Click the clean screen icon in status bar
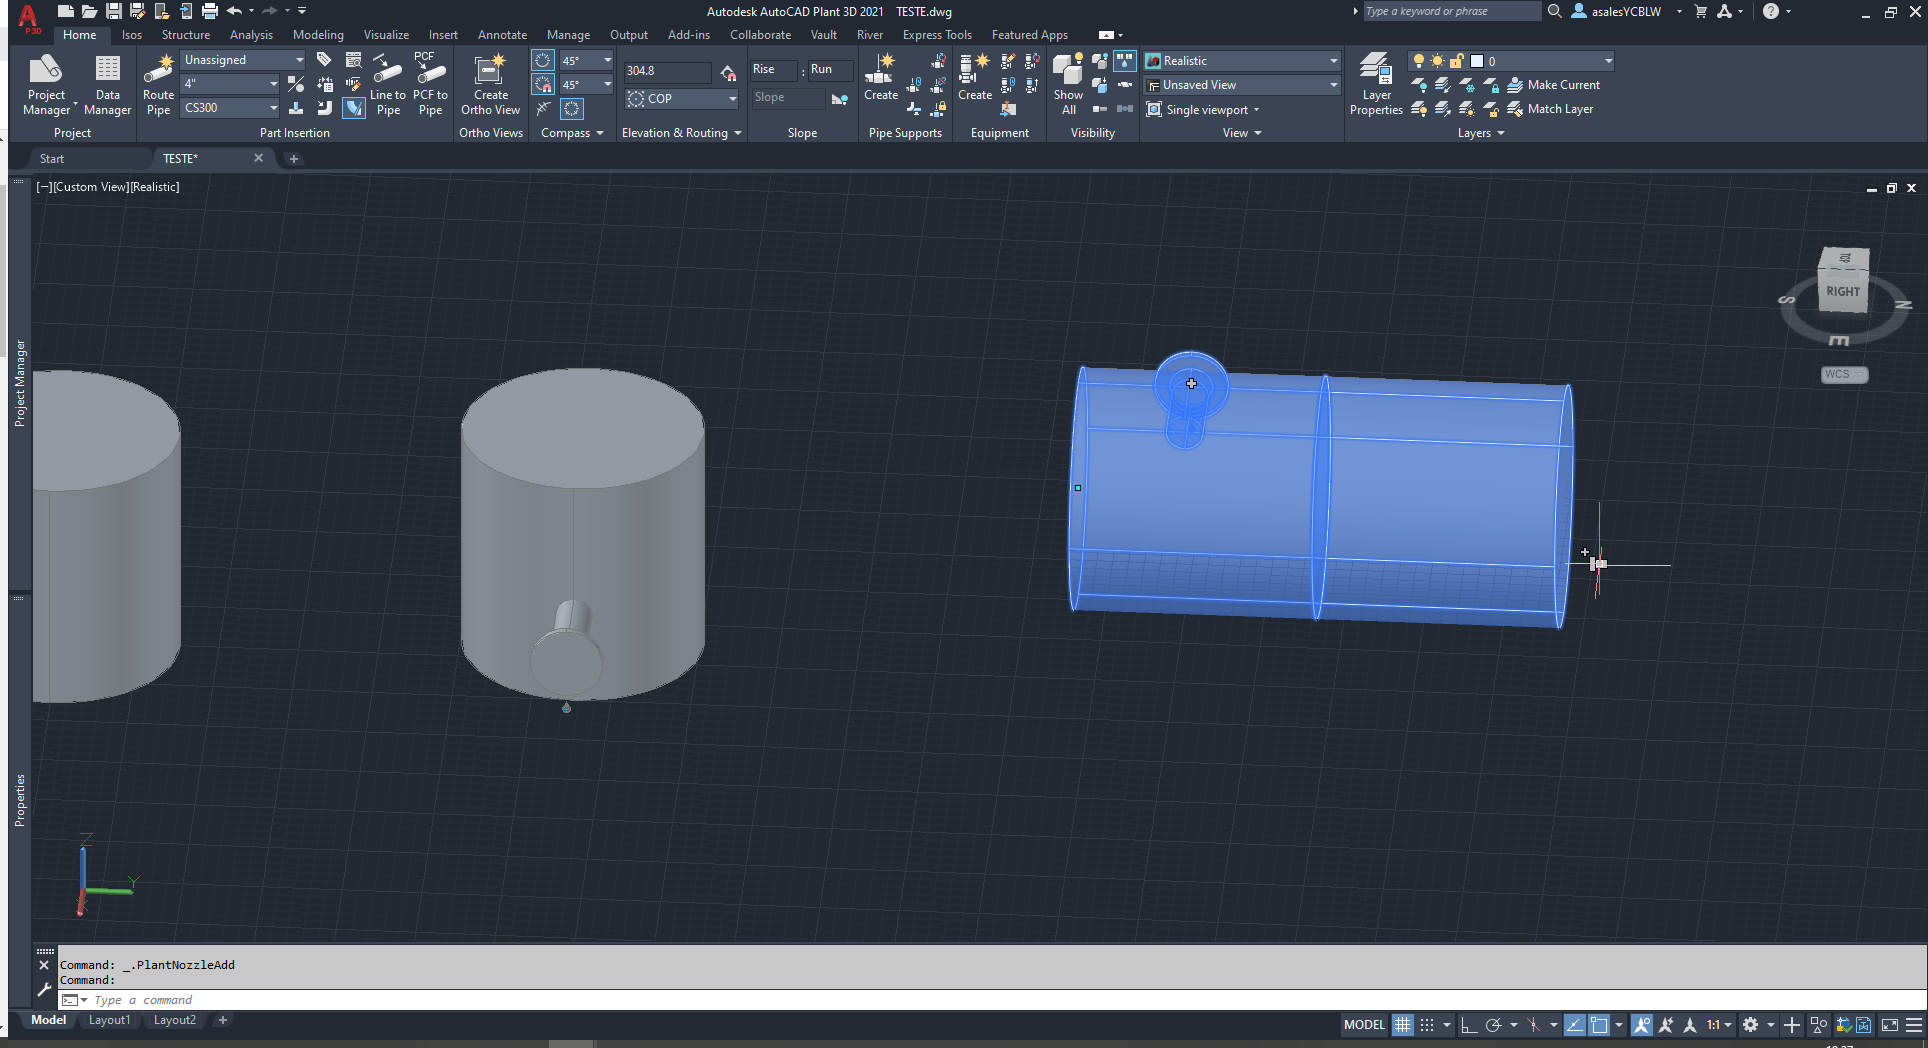 click(x=1890, y=1025)
